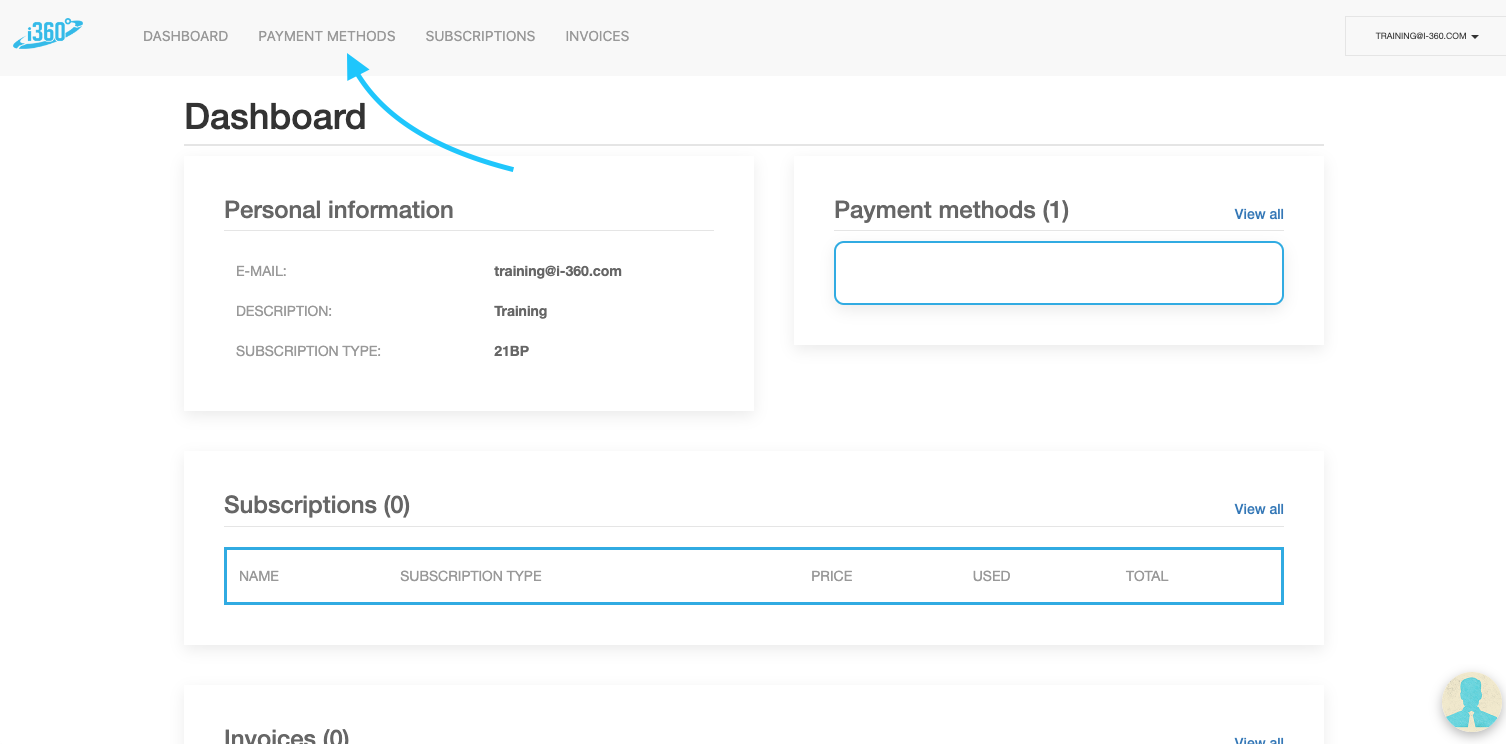Click the Subscriptions (0) heading

pos(317,505)
